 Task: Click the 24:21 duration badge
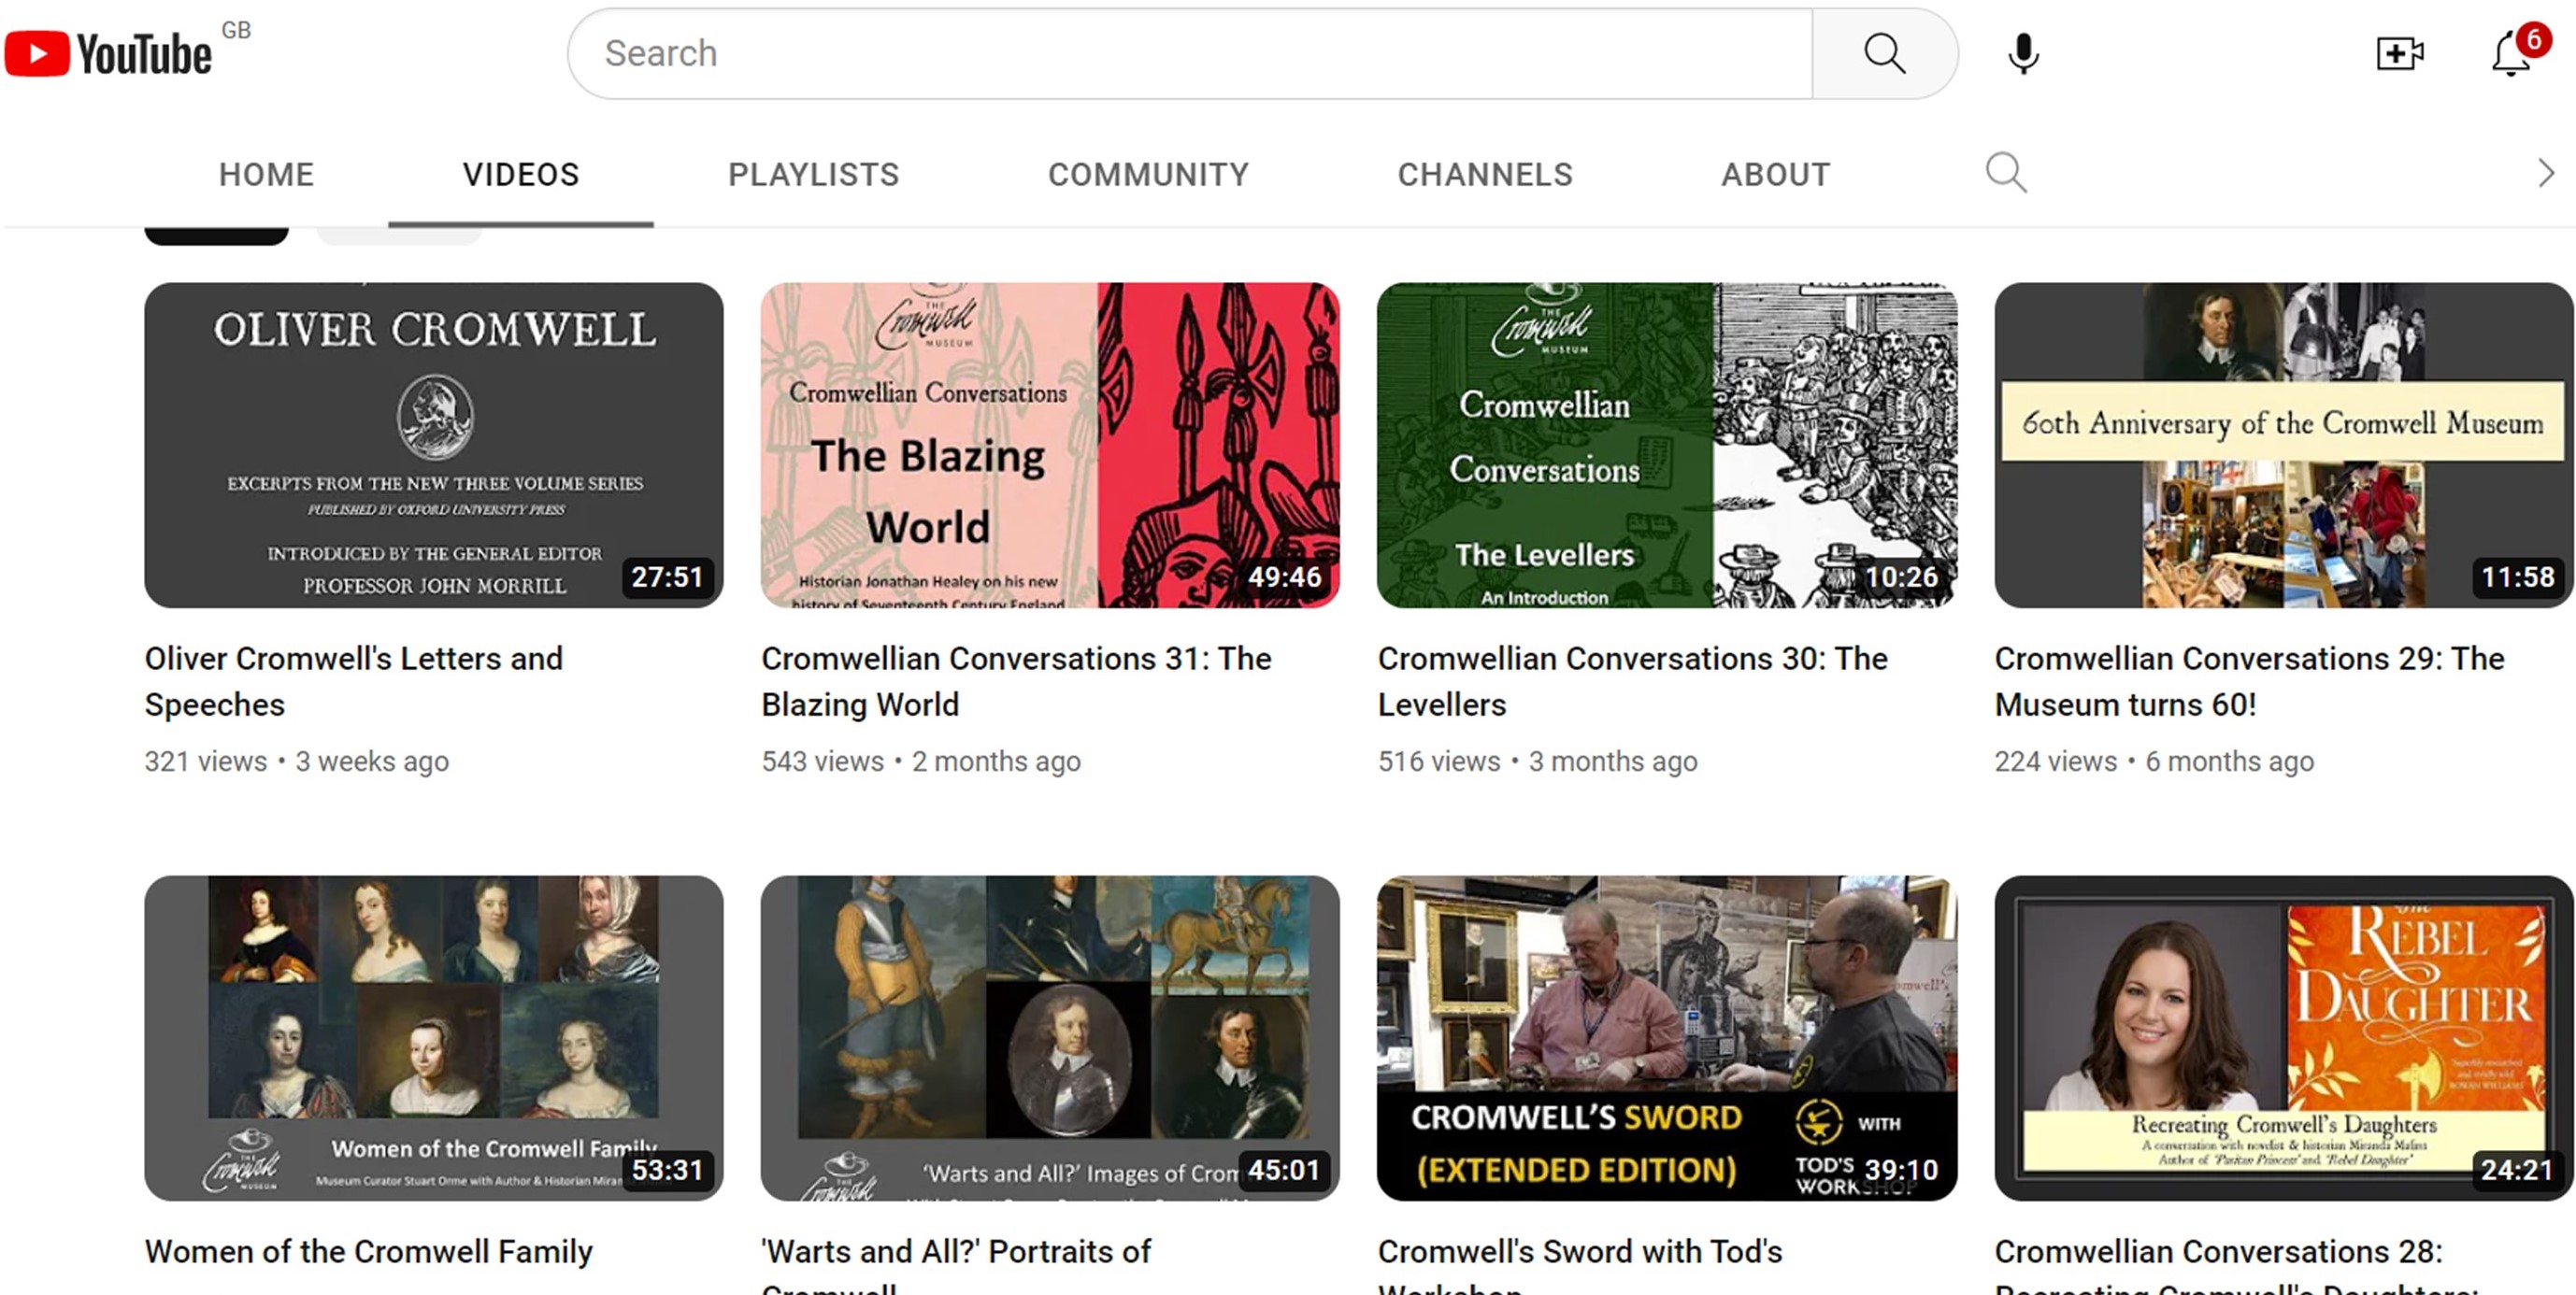pos(2517,1170)
